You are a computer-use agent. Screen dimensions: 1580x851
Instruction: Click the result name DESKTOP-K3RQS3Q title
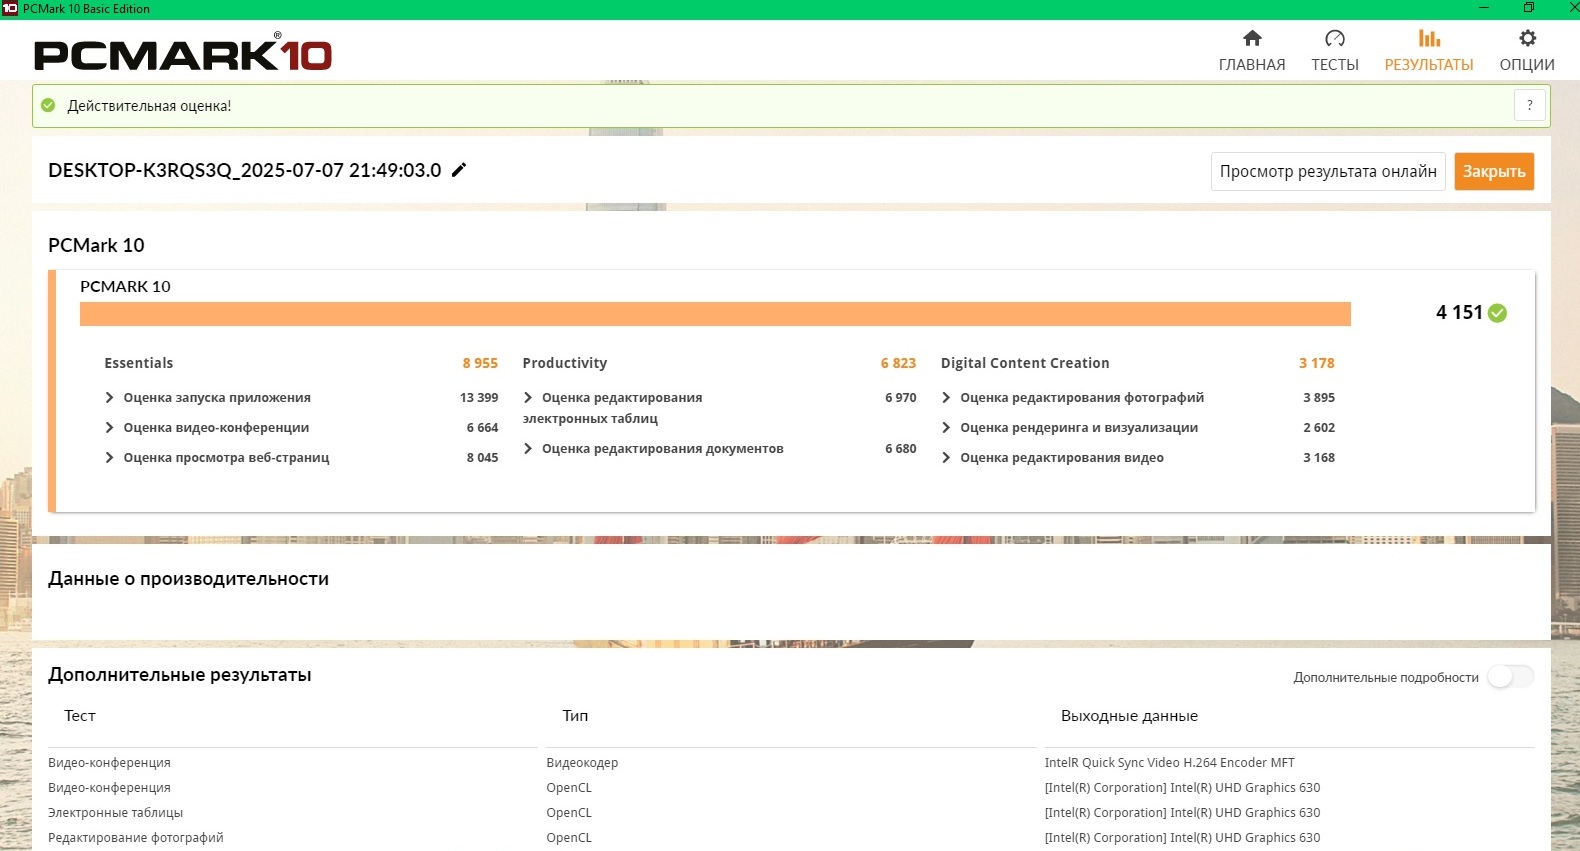[245, 170]
